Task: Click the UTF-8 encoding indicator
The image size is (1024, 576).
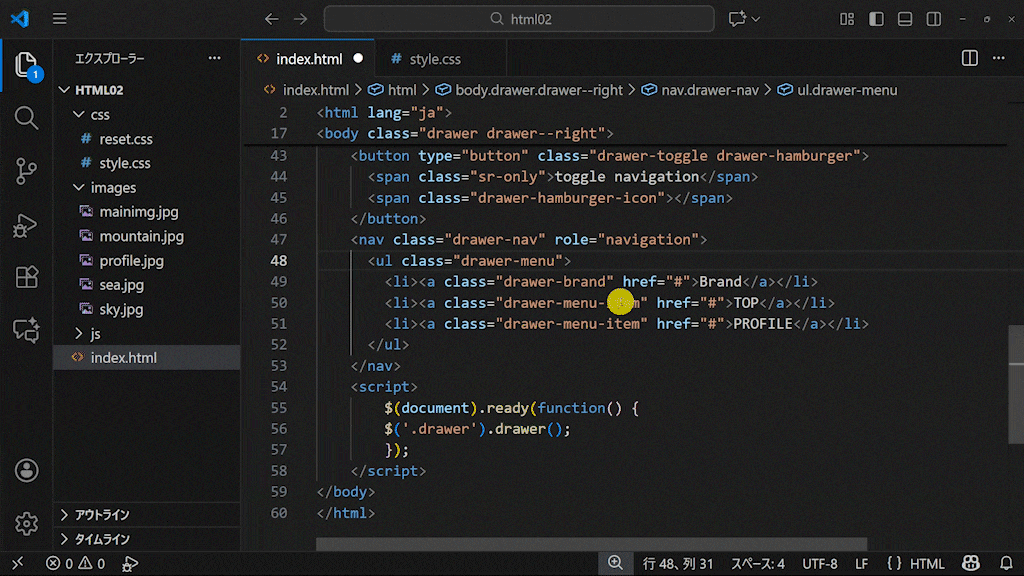Action: tap(819, 564)
